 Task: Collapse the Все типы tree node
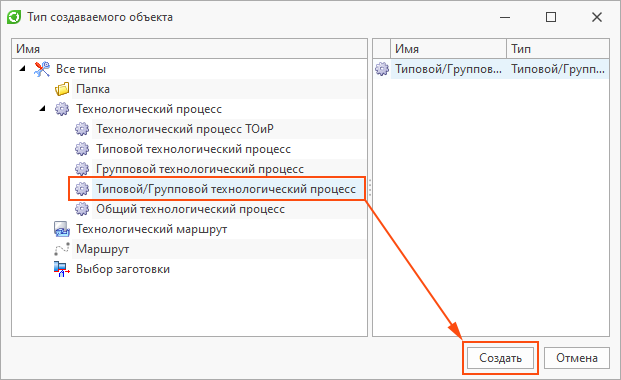(23, 69)
